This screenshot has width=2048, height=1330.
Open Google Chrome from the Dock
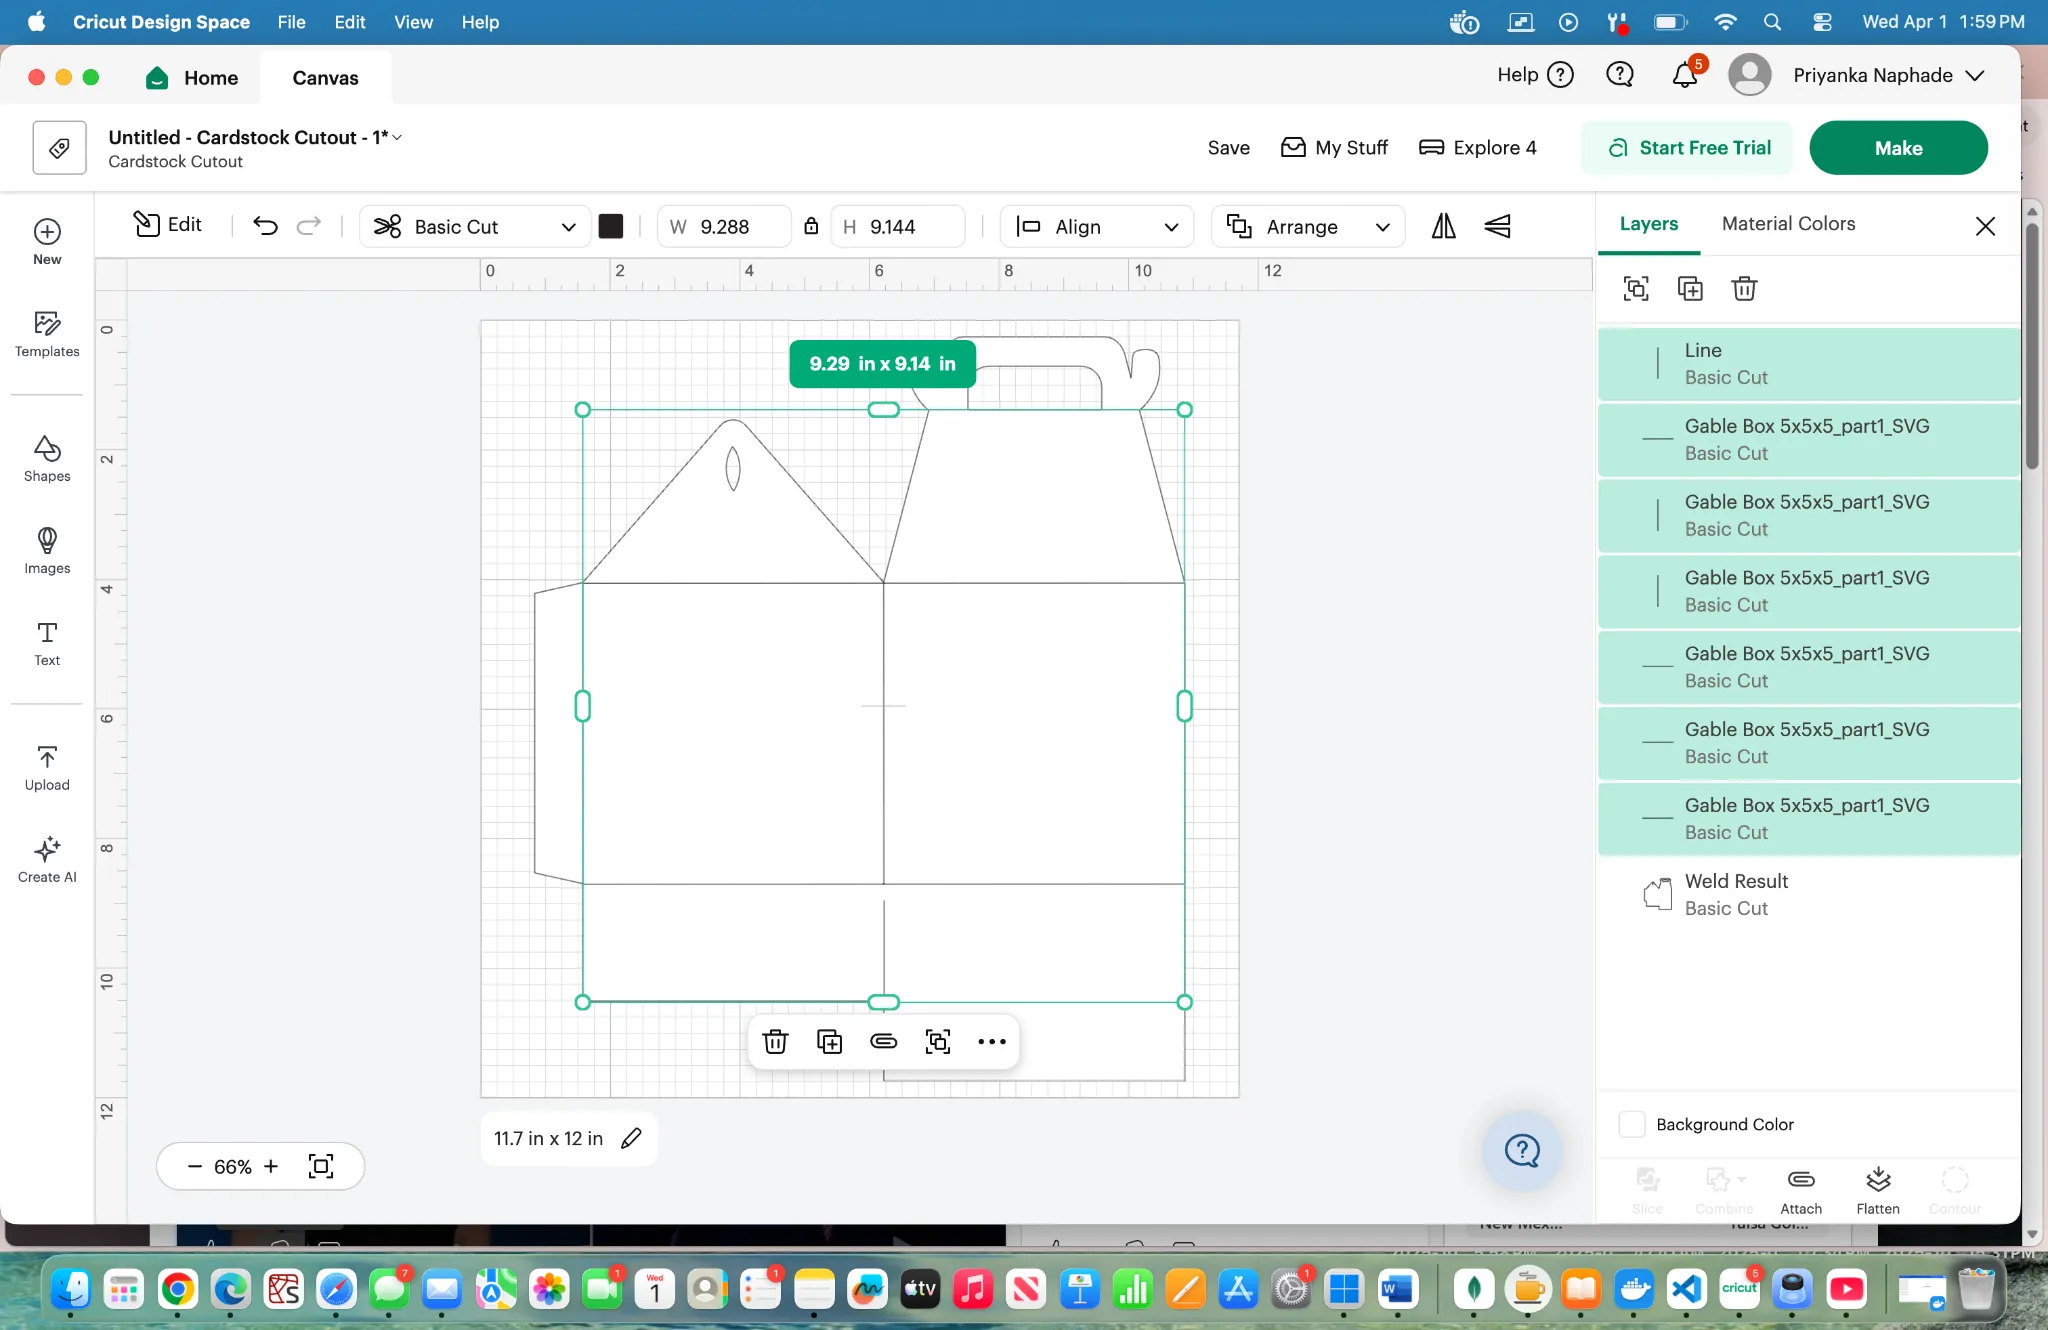coord(178,1290)
